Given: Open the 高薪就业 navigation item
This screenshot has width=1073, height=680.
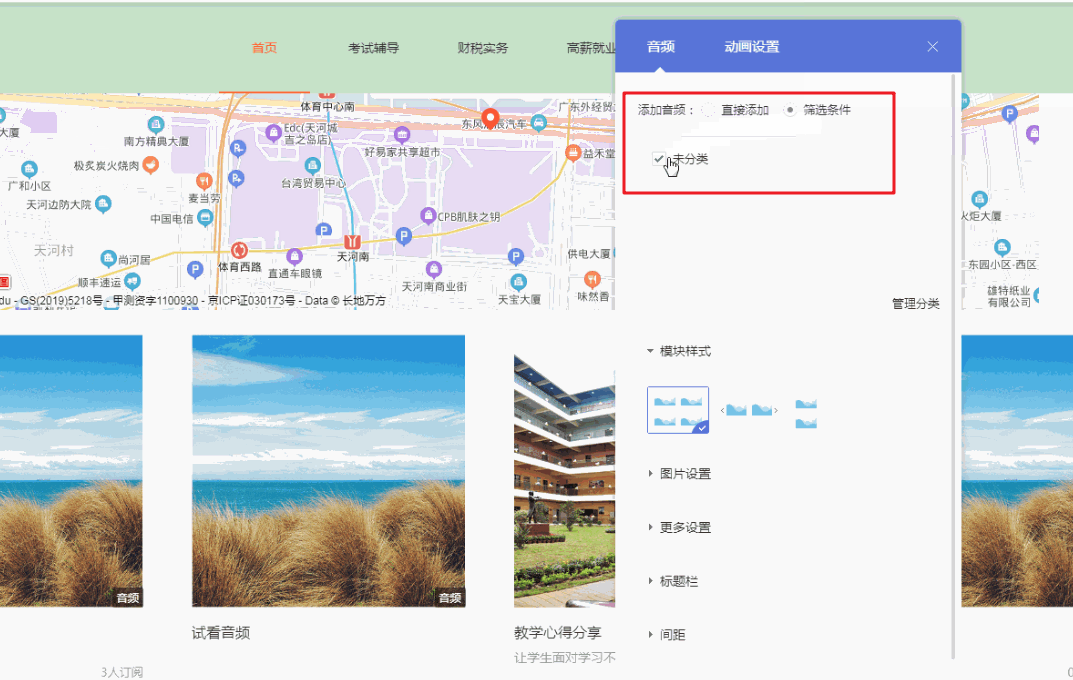Looking at the screenshot, I should click(591, 48).
